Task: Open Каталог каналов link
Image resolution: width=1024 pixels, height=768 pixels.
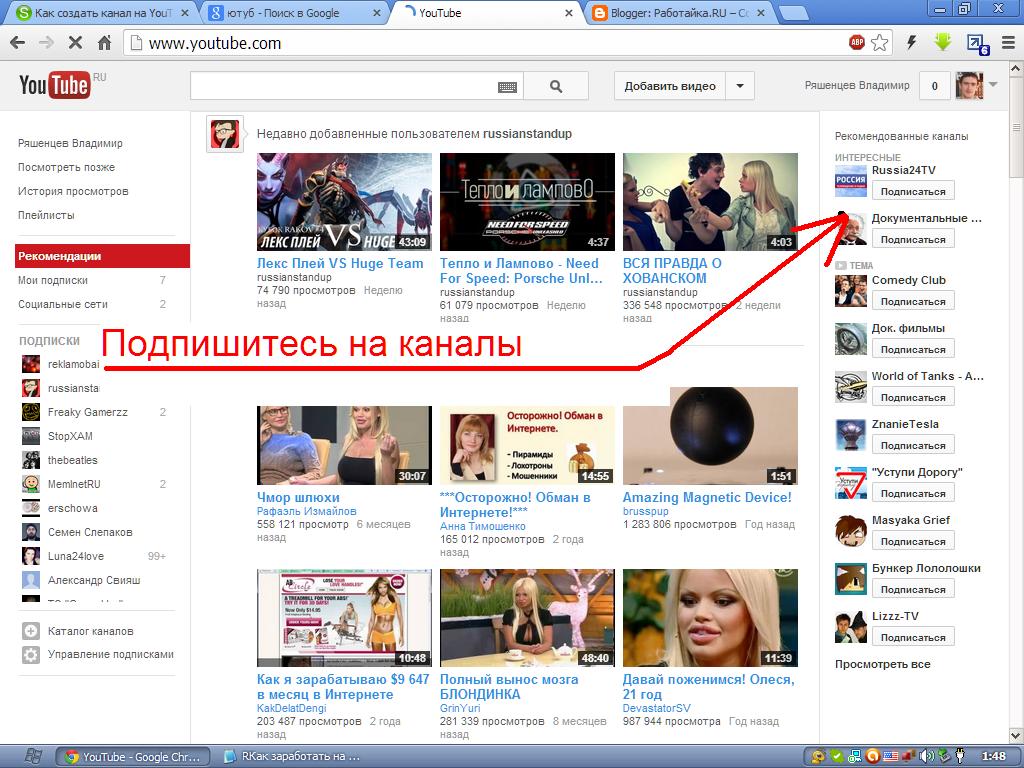Action: coord(91,631)
